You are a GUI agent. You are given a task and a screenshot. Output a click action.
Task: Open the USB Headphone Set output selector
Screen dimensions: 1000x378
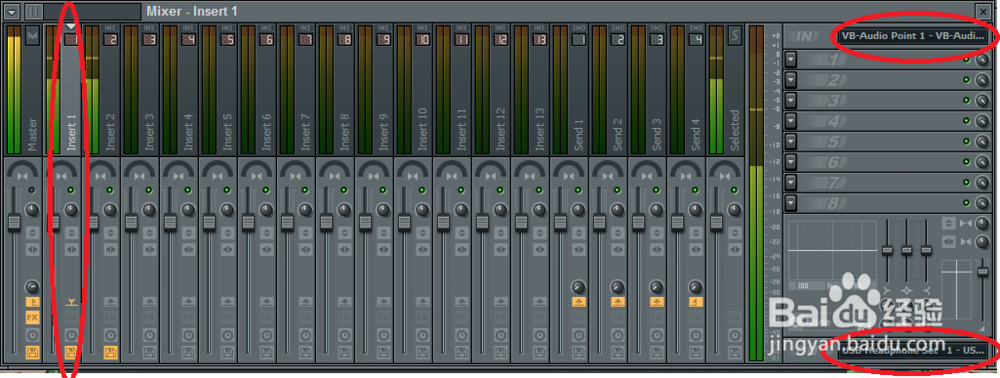click(x=913, y=351)
